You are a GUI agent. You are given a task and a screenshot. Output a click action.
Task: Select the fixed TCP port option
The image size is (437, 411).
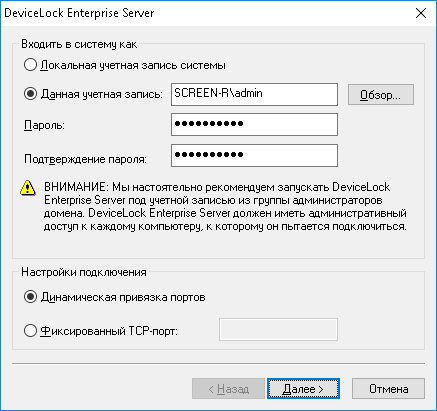[x=30, y=331]
